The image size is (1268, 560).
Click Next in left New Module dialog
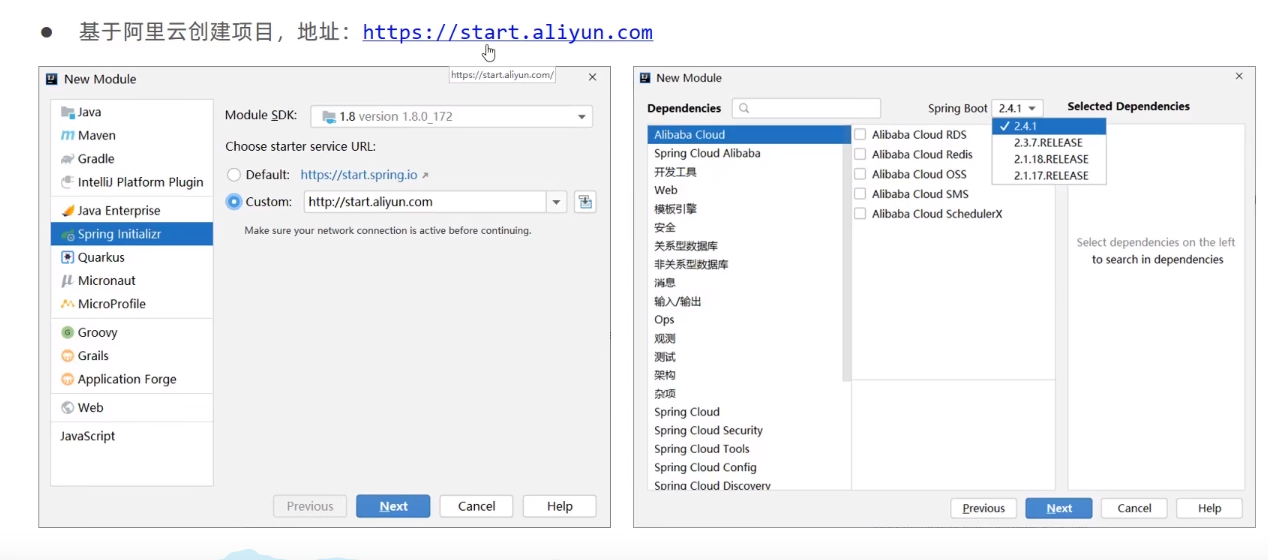click(x=393, y=506)
